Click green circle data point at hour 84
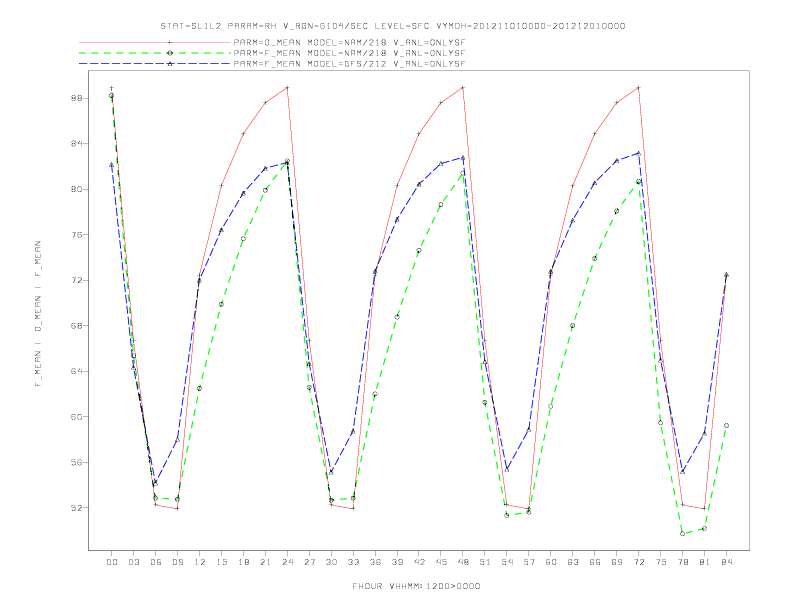This screenshot has width=792, height=612. pos(726,426)
